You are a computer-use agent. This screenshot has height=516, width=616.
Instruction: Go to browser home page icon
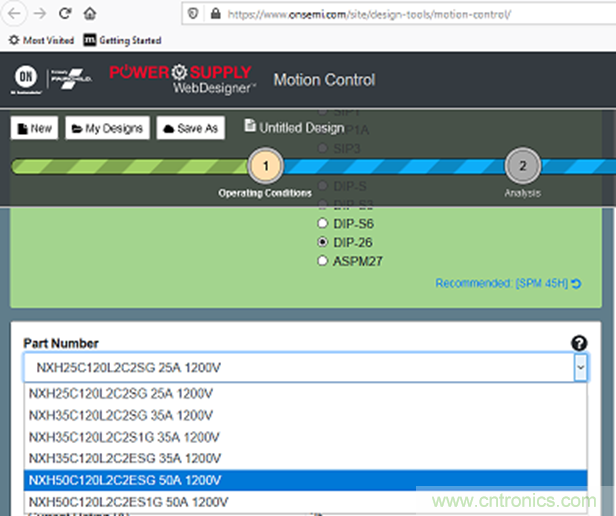[90, 14]
